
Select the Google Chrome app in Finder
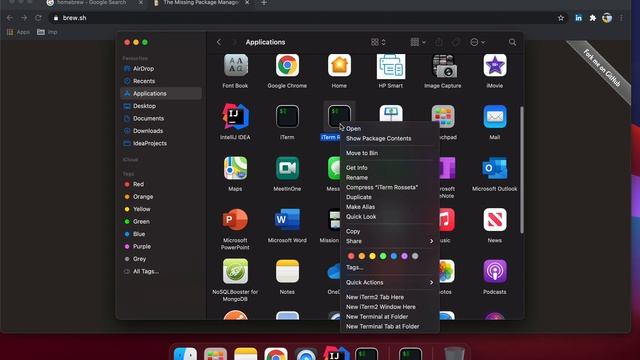(287, 66)
